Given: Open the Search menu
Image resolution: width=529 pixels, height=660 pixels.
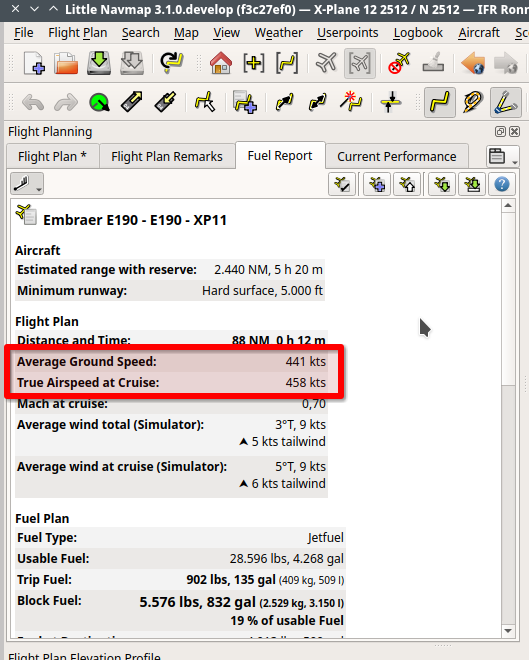Looking at the screenshot, I should pos(141,33).
